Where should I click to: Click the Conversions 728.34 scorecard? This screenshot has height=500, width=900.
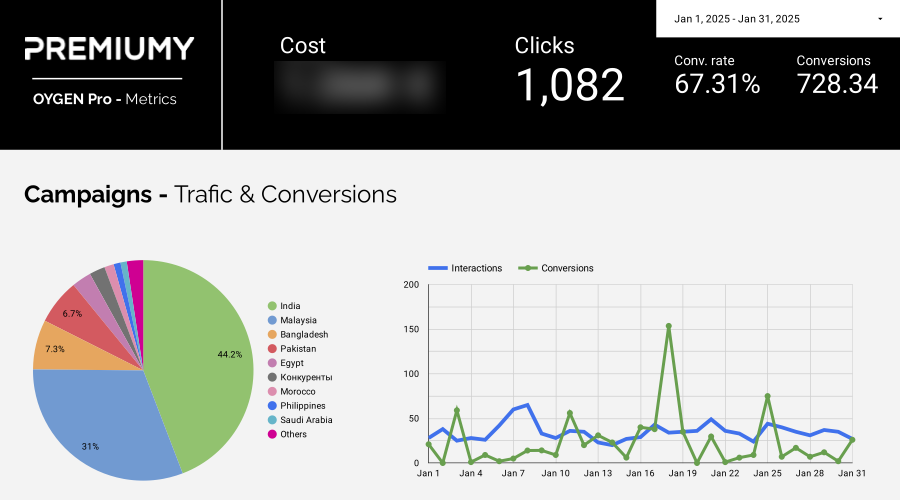[837, 75]
